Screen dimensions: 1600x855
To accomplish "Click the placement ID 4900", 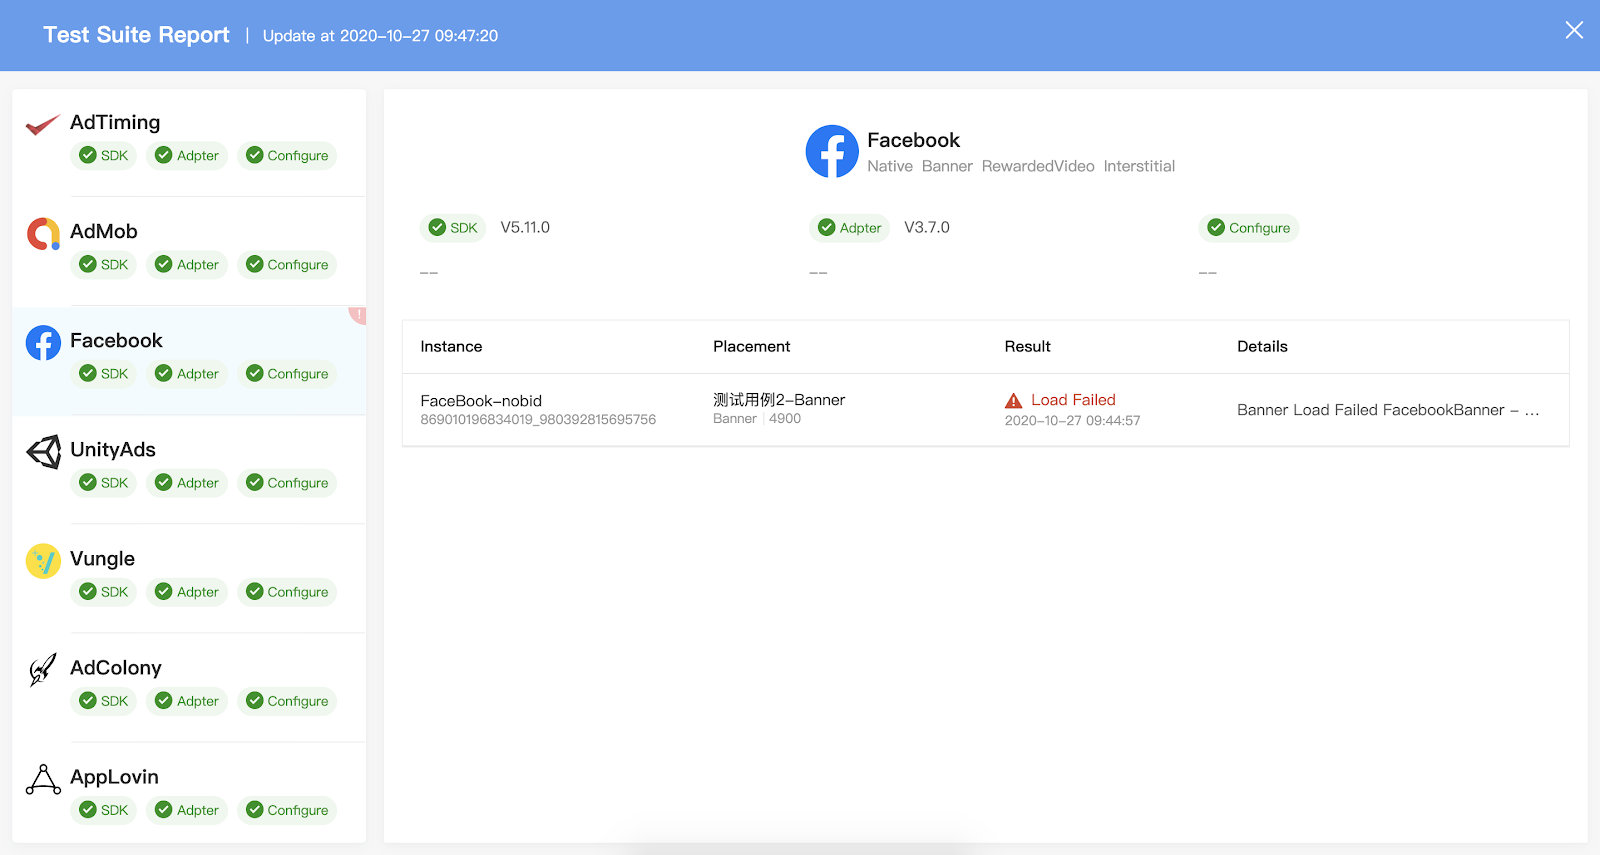I will click(785, 418).
